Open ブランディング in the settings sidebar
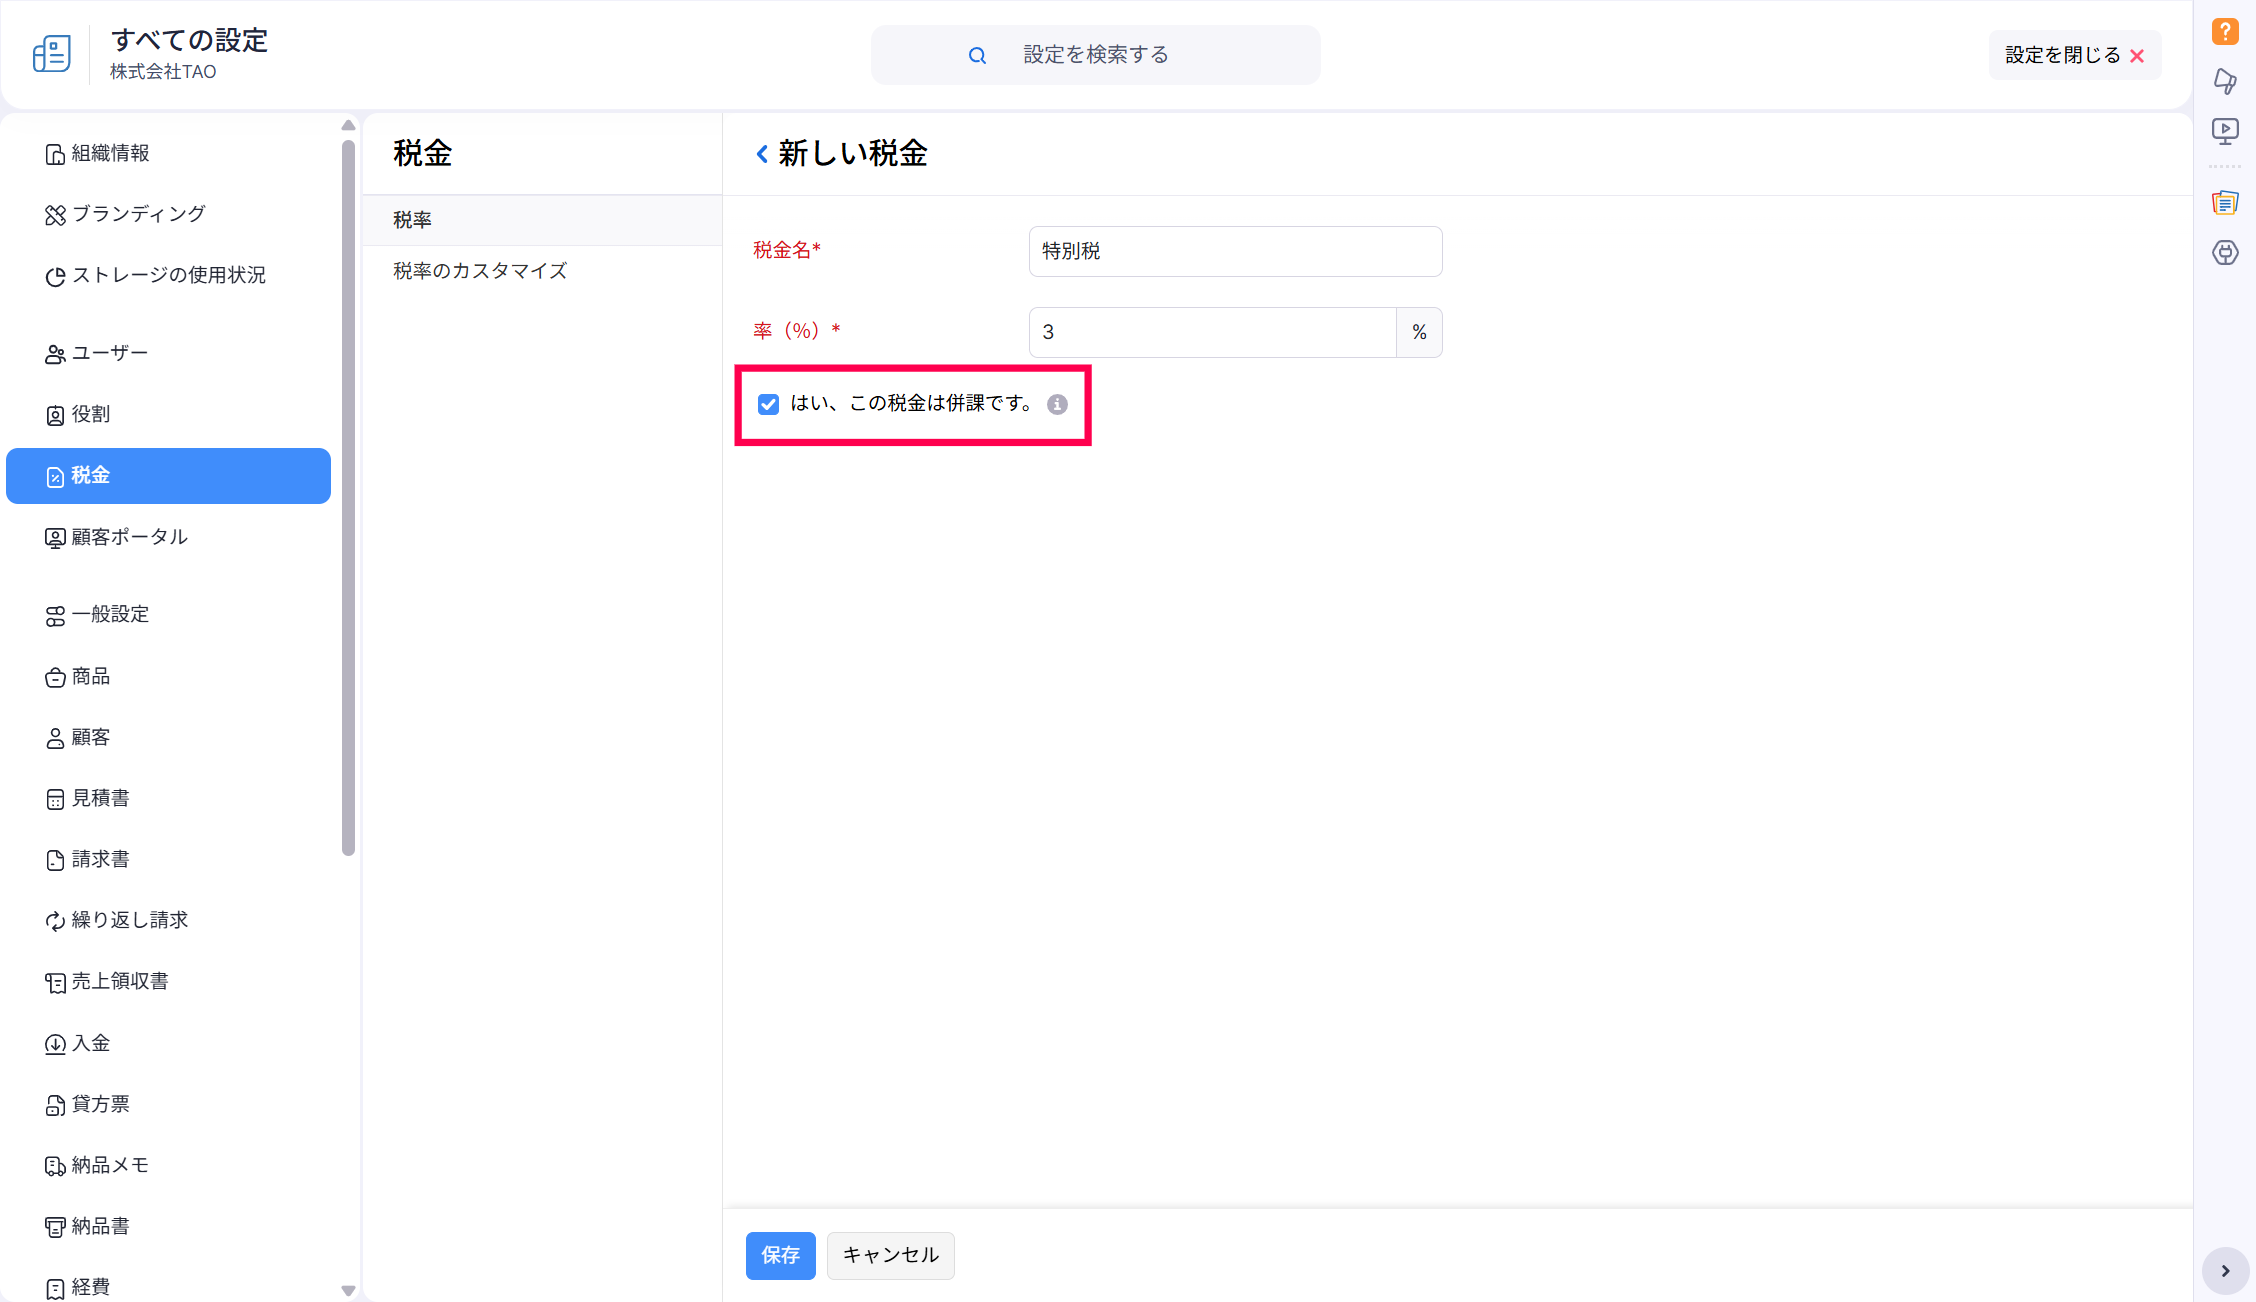The width and height of the screenshot is (2256, 1302). (x=138, y=214)
